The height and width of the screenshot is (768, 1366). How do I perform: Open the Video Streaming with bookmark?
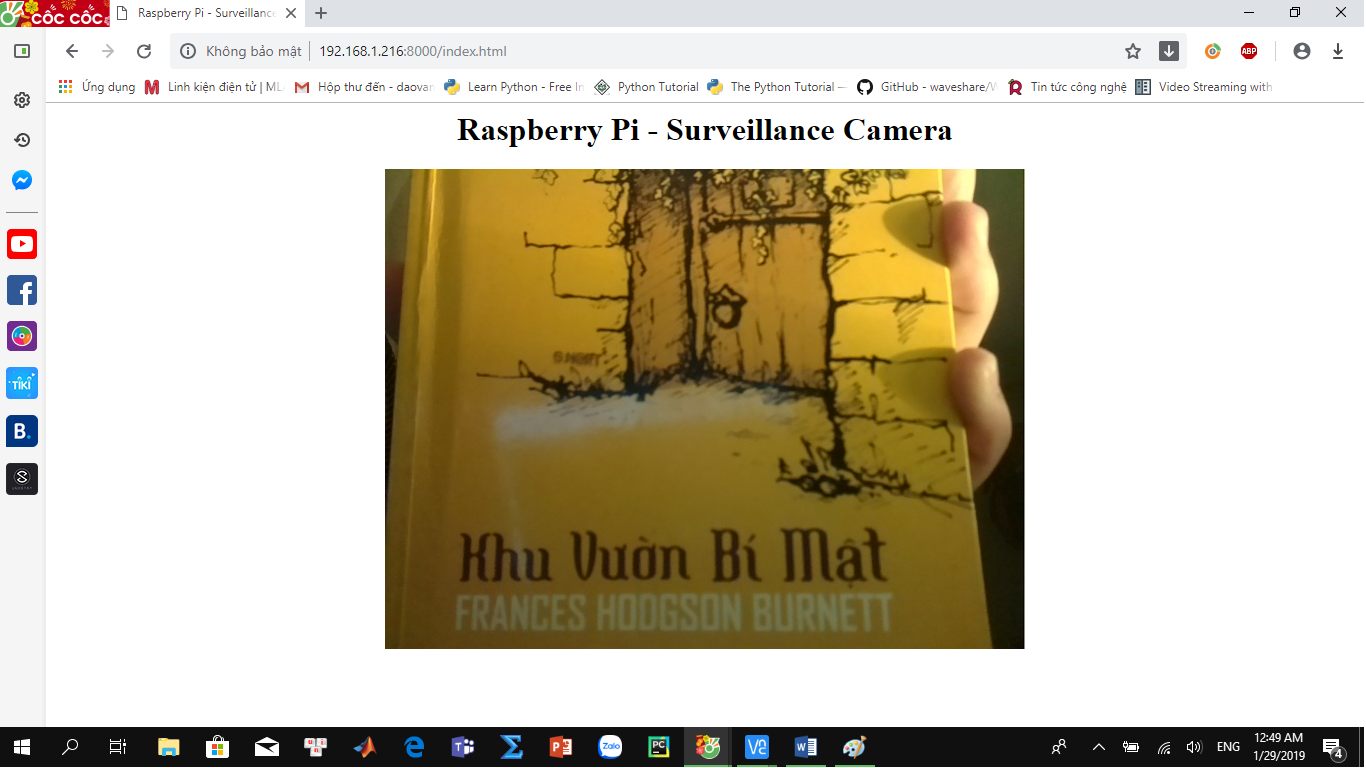pos(1204,87)
